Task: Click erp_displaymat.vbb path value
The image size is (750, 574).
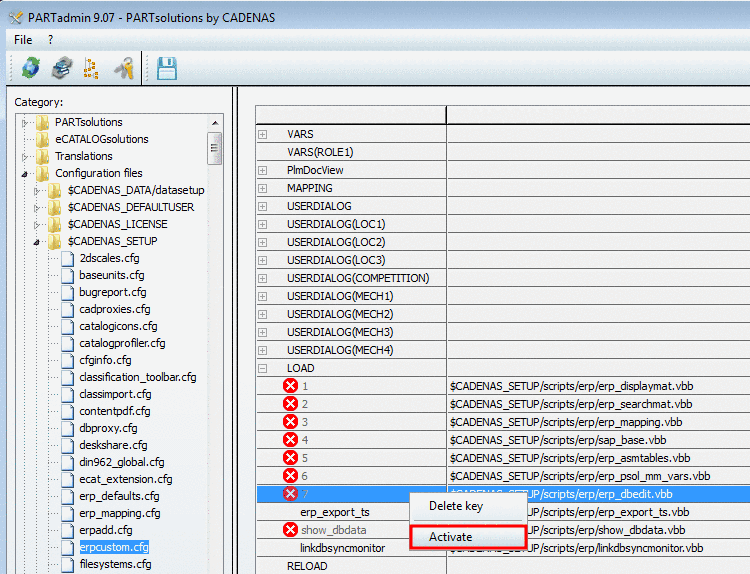Action: [x=572, y=386]
